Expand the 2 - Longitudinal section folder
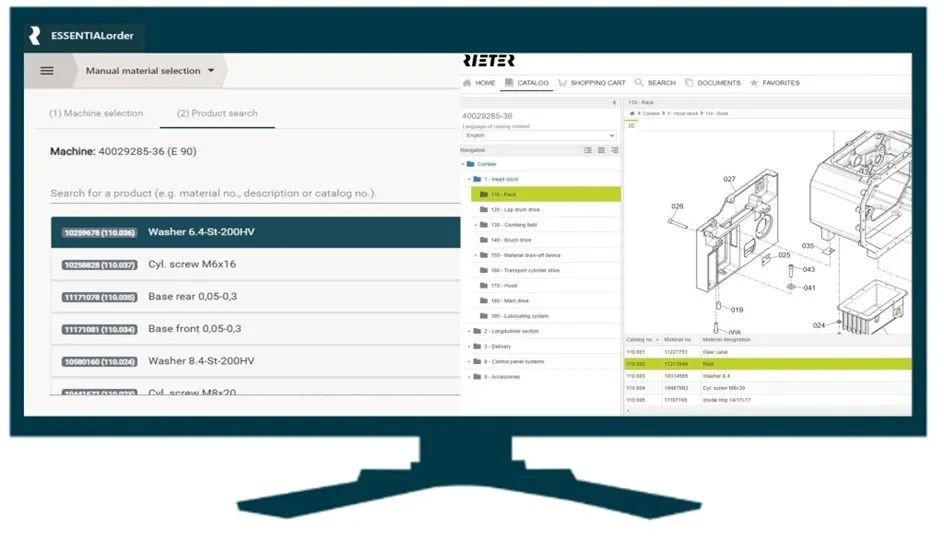This screenshot has width=944, height=541. [x=469, y=331]
